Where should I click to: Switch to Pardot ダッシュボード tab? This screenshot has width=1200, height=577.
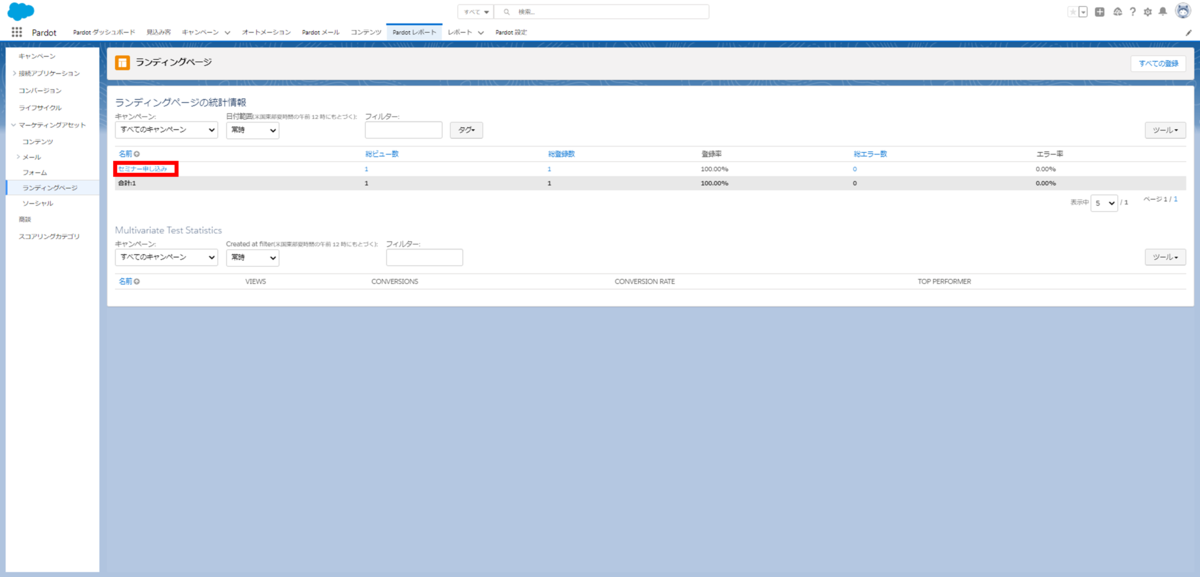(105, 32)
